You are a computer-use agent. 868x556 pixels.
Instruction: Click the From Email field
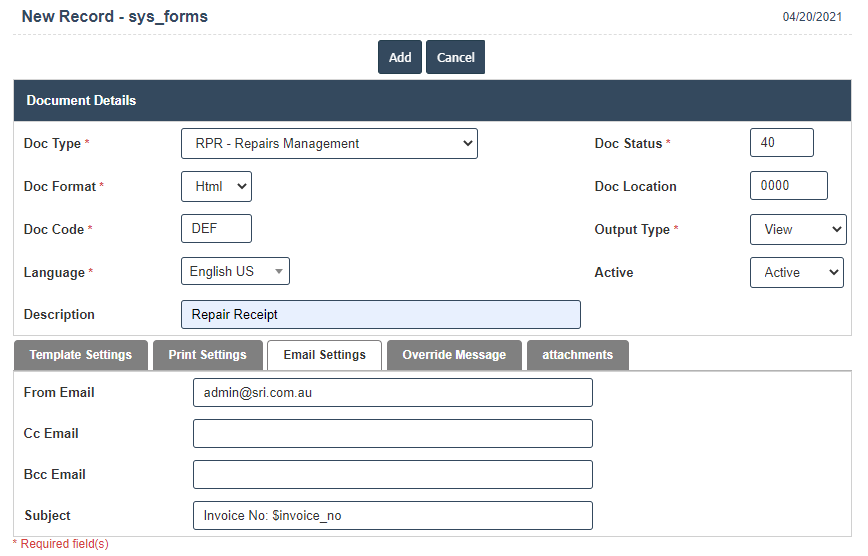tap(392, 393)
